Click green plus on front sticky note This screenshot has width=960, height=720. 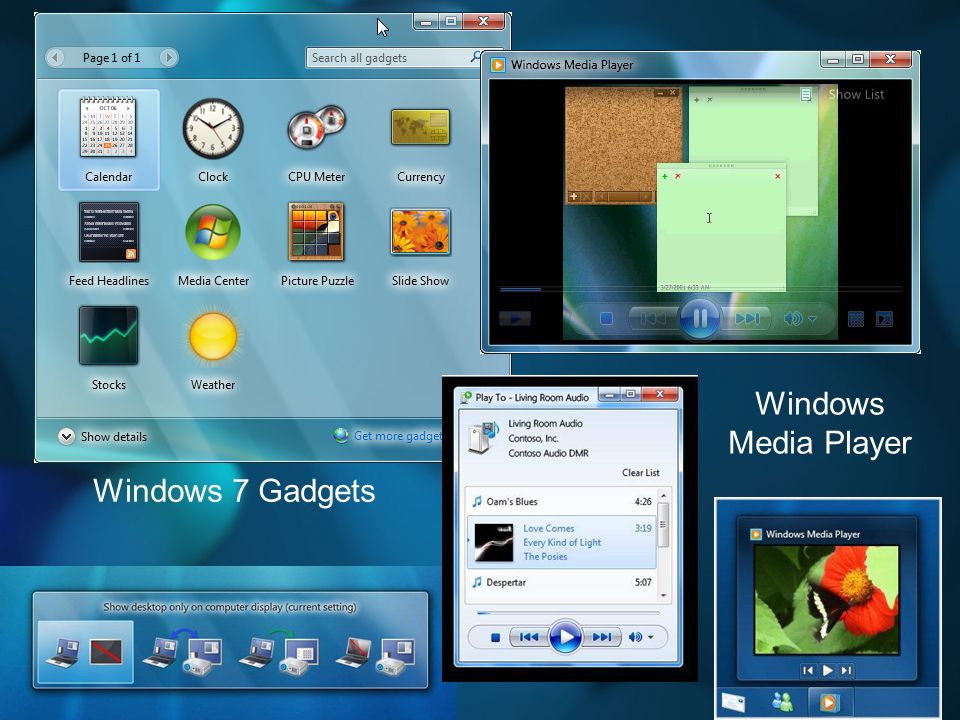[665, 176]
